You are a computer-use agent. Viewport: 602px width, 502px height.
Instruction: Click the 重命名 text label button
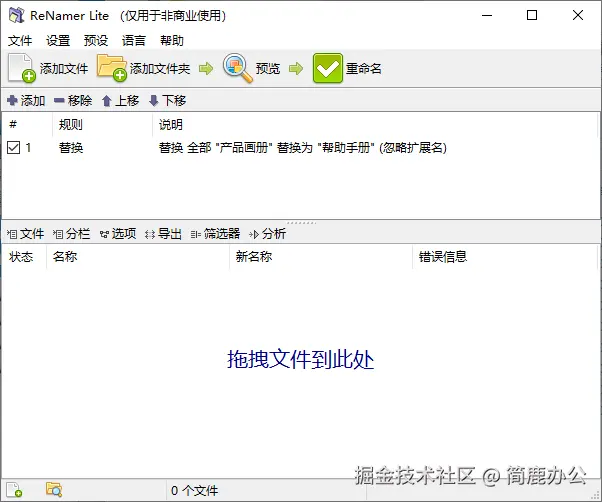[364, 68]
